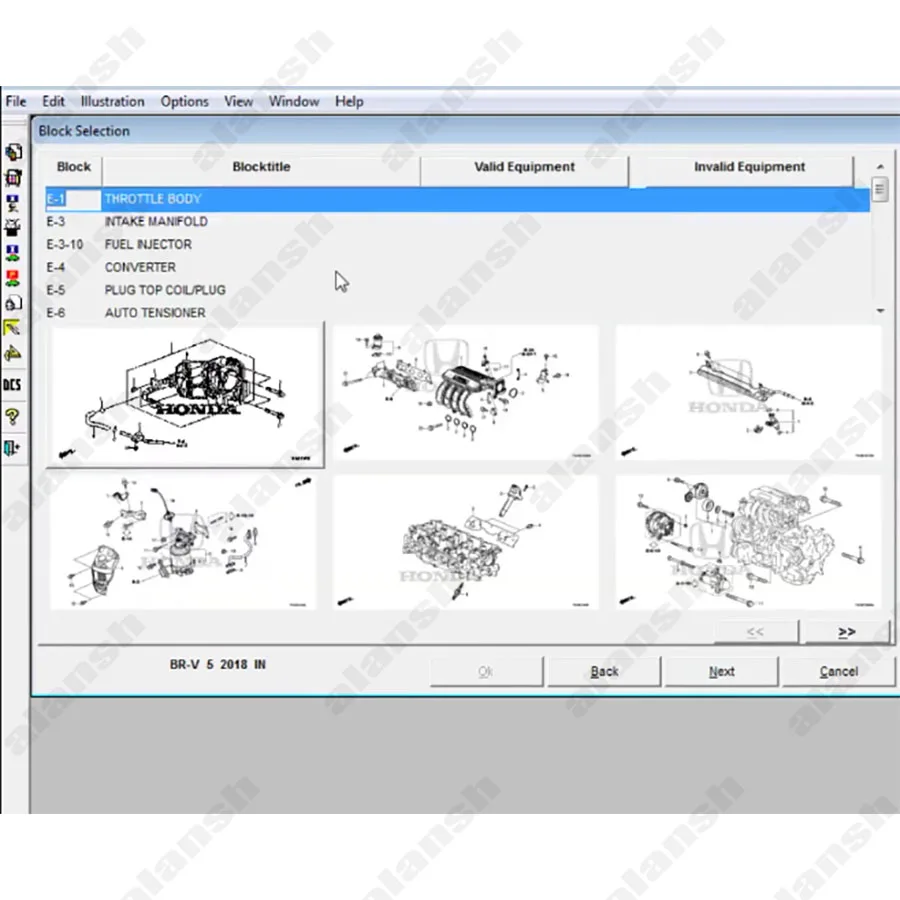The height and width of the screenshot is (900, 900).
Task: Click the DCS icon in left toolbar
Action: (13, 384)
